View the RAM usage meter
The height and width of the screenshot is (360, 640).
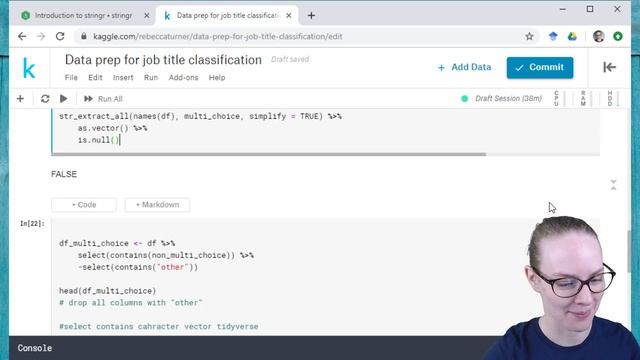tap(586, 98)
